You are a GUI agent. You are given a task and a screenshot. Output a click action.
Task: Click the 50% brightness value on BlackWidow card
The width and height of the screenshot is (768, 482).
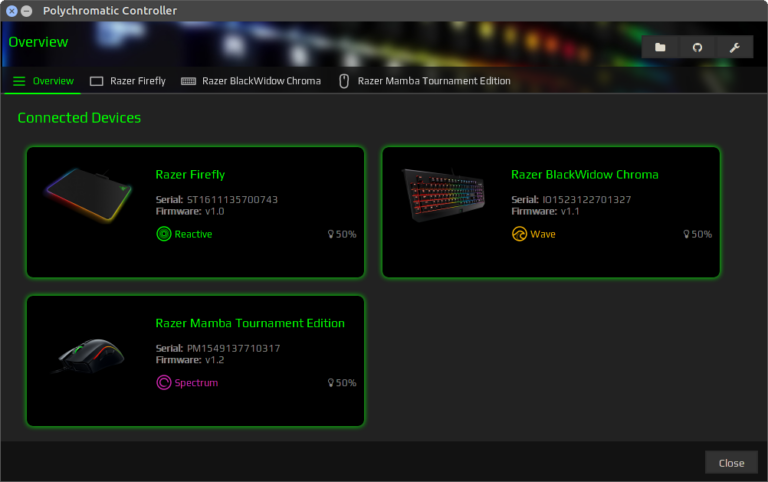tap(702, 235)
